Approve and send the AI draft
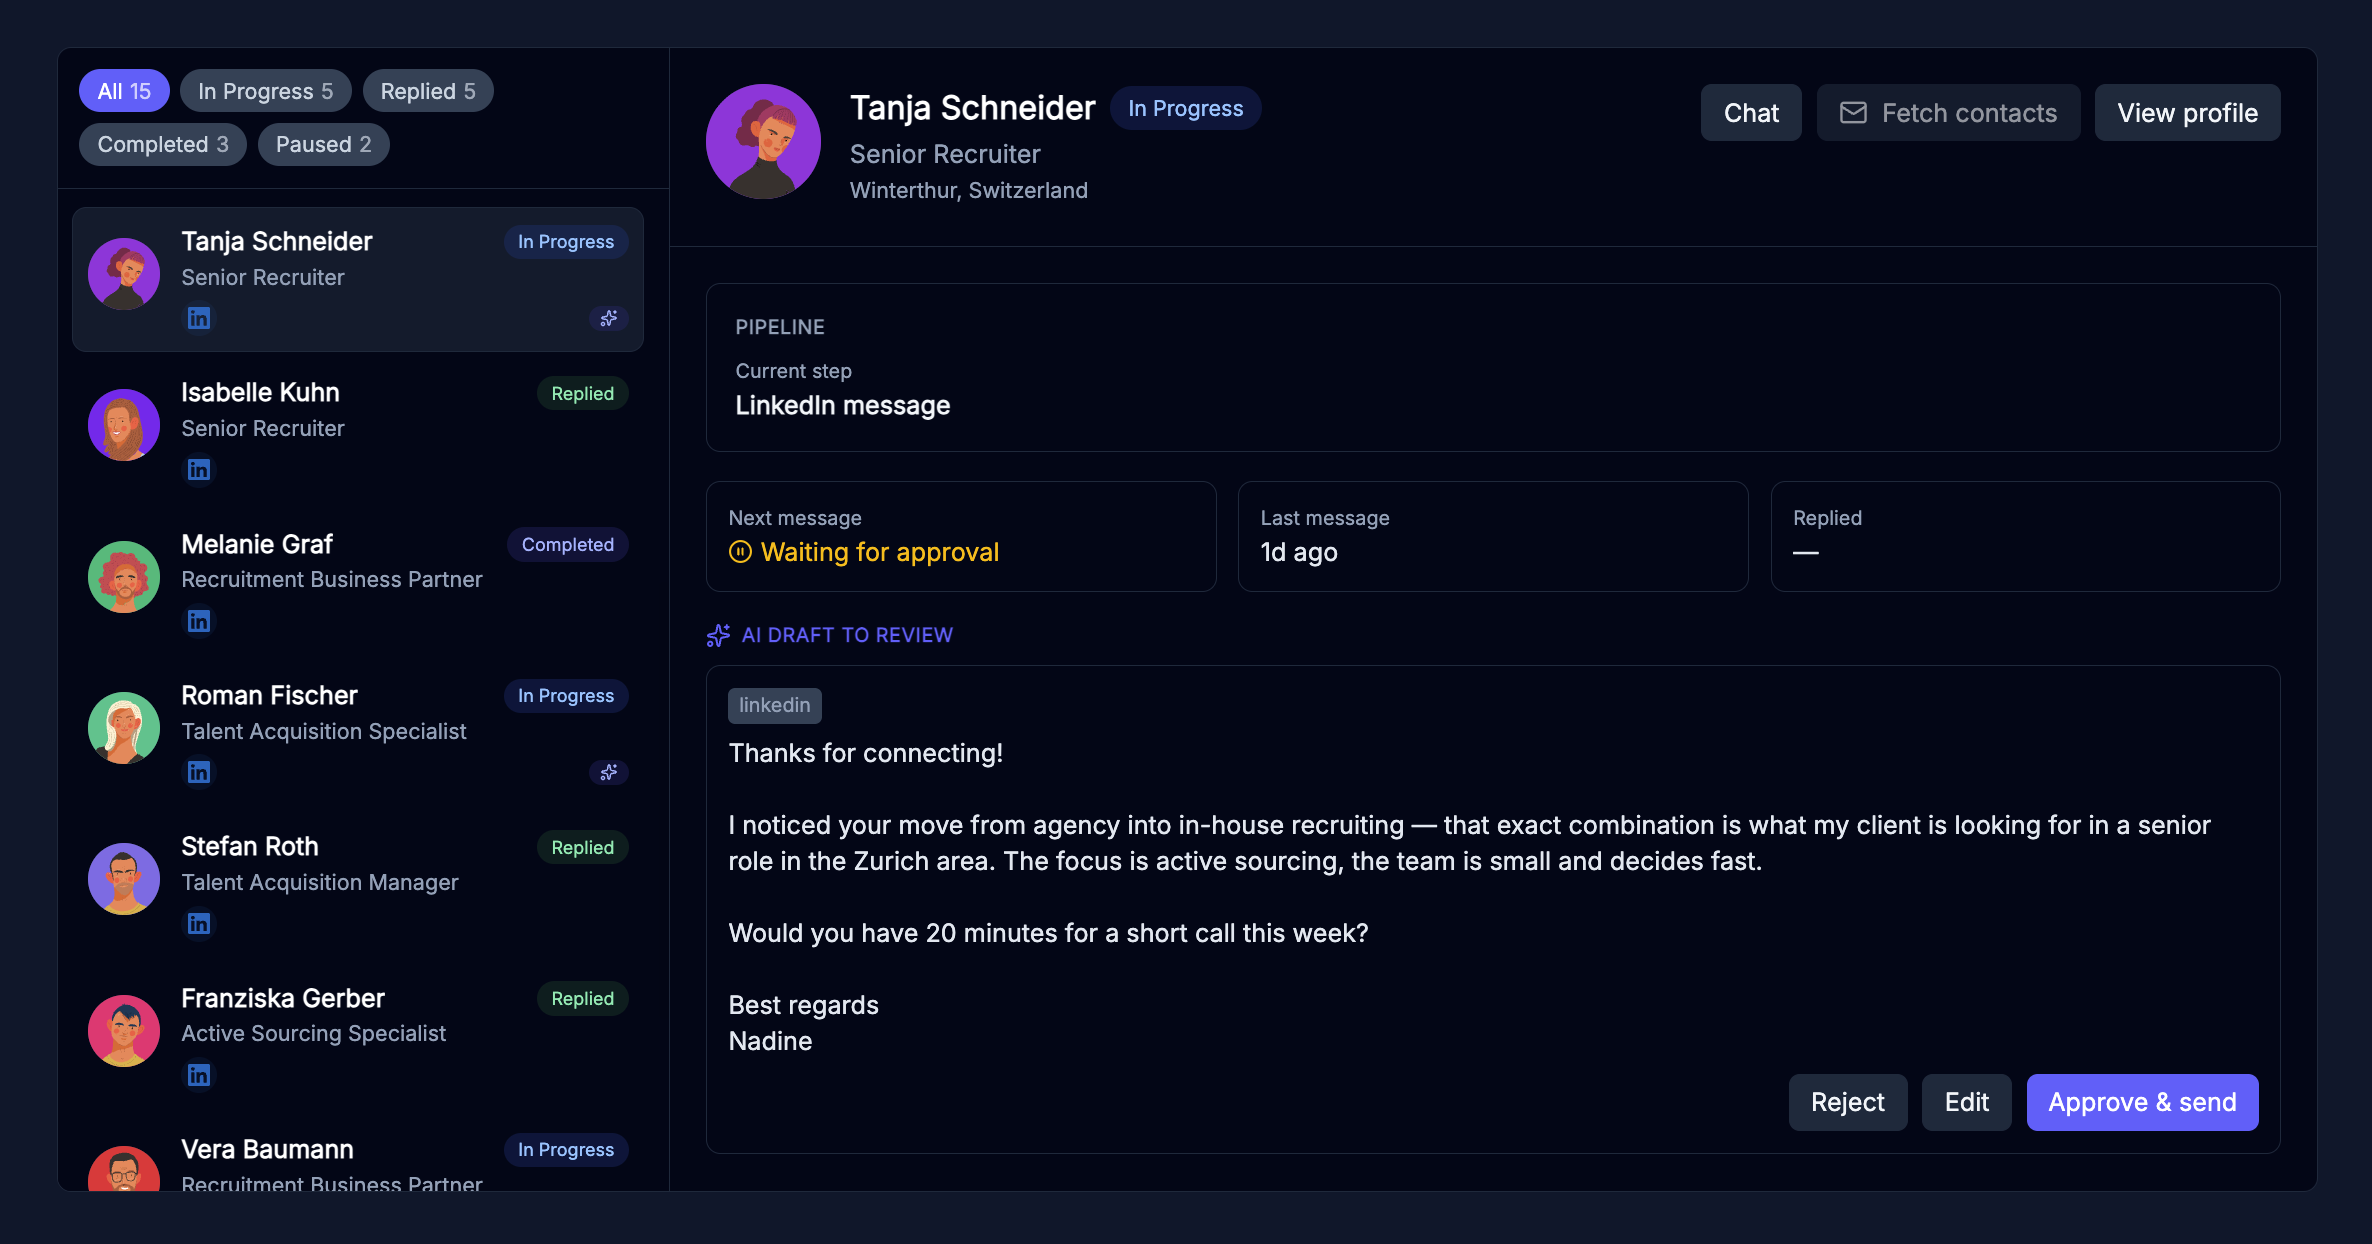The image size is (2372, 1244). (2142, 1102)
